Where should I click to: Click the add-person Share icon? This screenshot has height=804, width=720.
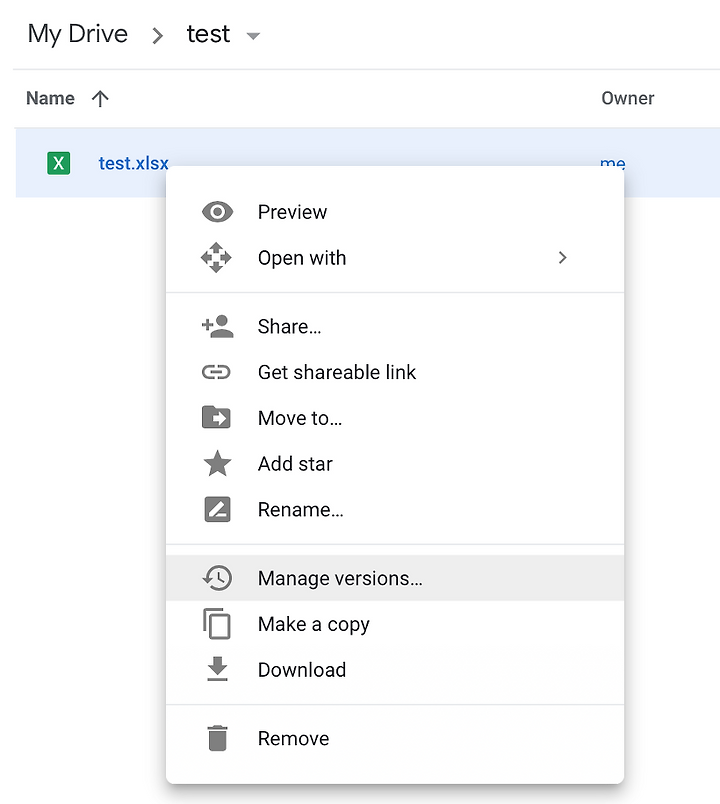coord(217,327)
